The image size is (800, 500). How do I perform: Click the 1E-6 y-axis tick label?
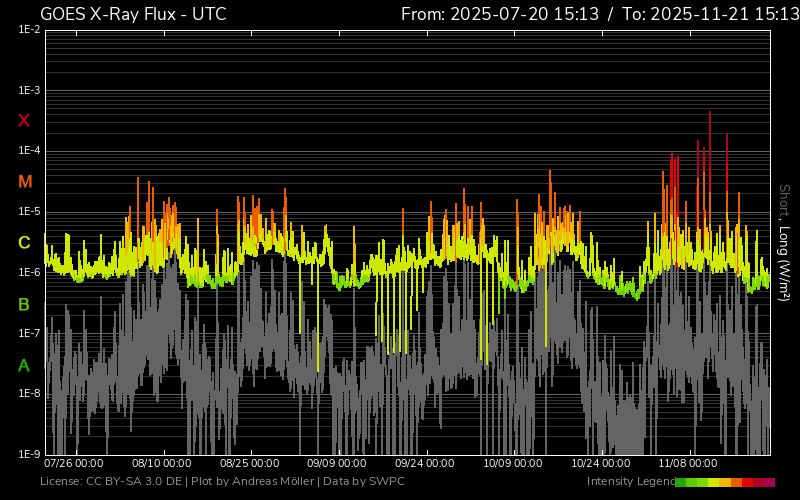point(29,273)
